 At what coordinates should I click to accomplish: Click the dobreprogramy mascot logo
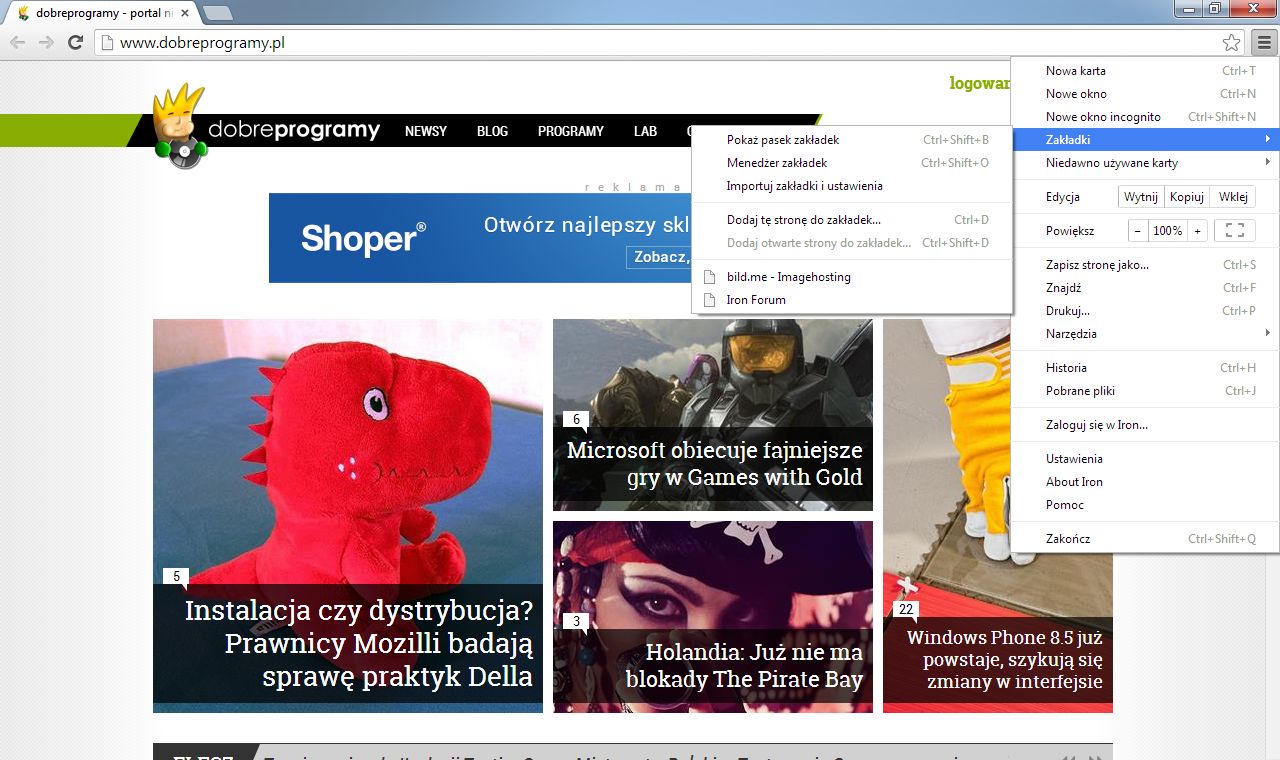[x=180, y=127]
